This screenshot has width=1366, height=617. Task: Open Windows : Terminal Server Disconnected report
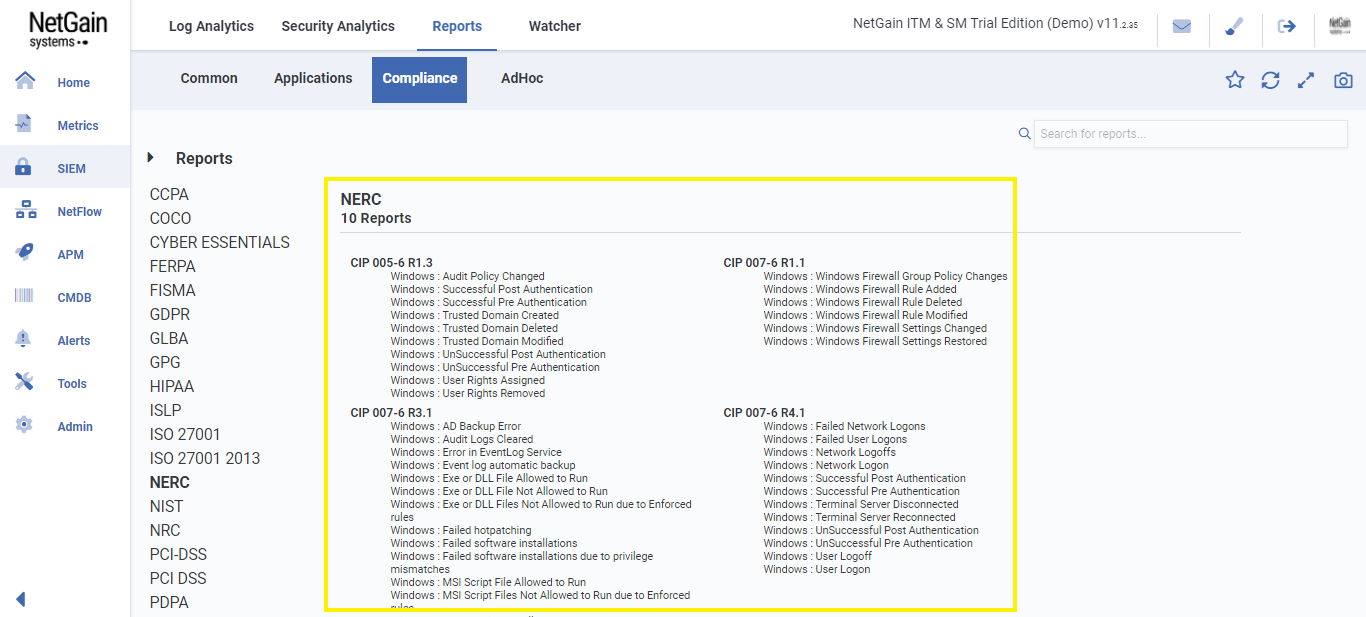(x=861, y=504)
